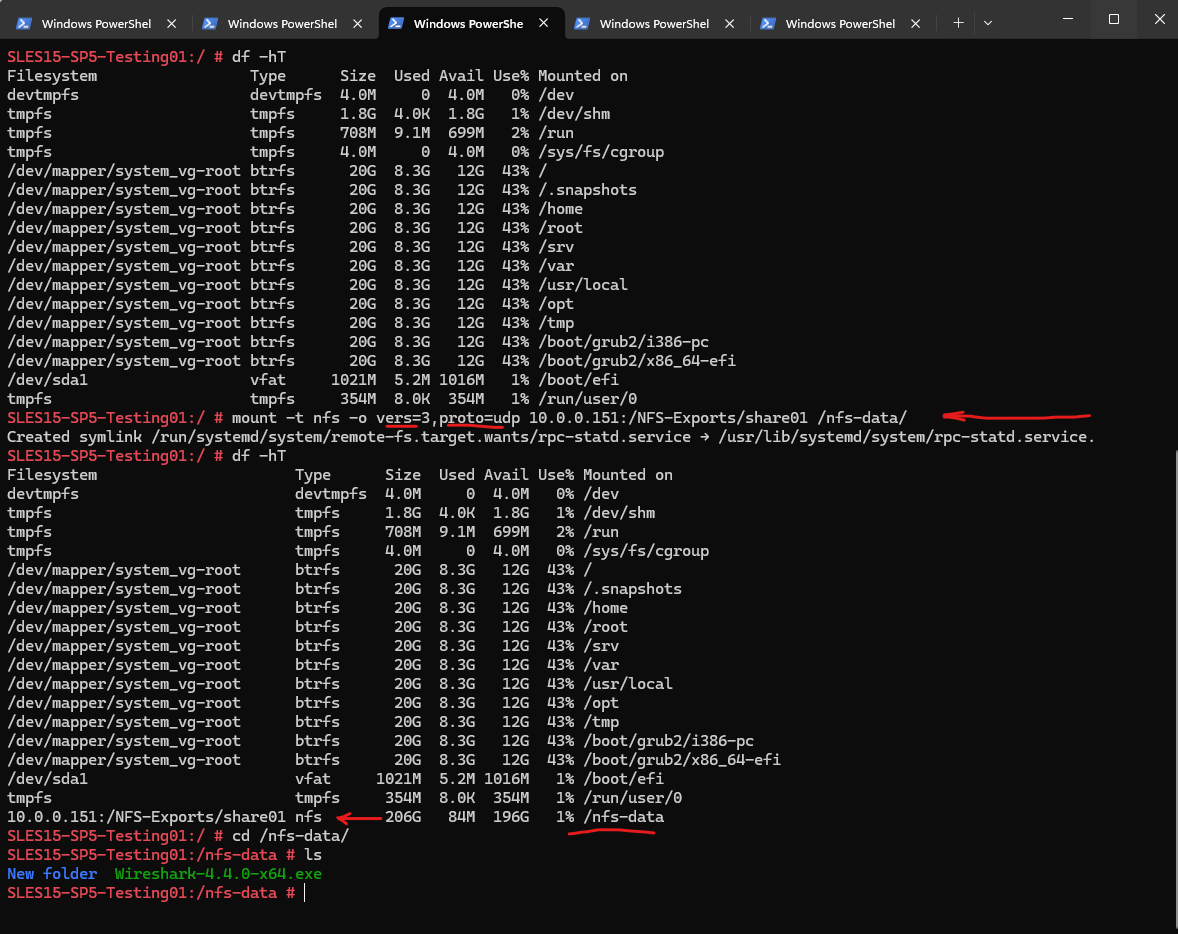The height and width of the screenshot is (934, 1178).
Task: Click the PowerShell icon on fifth tab
Action: pos(768,23)
